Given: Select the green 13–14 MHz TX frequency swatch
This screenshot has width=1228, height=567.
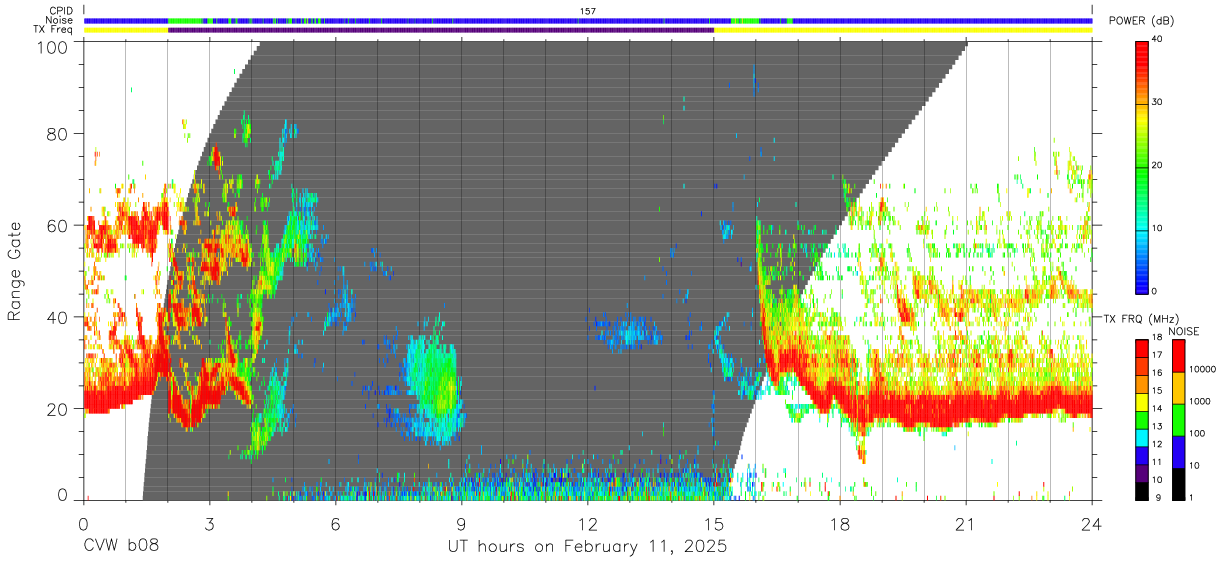Looking at the screenshot, I should click(x=1143, y=419).
